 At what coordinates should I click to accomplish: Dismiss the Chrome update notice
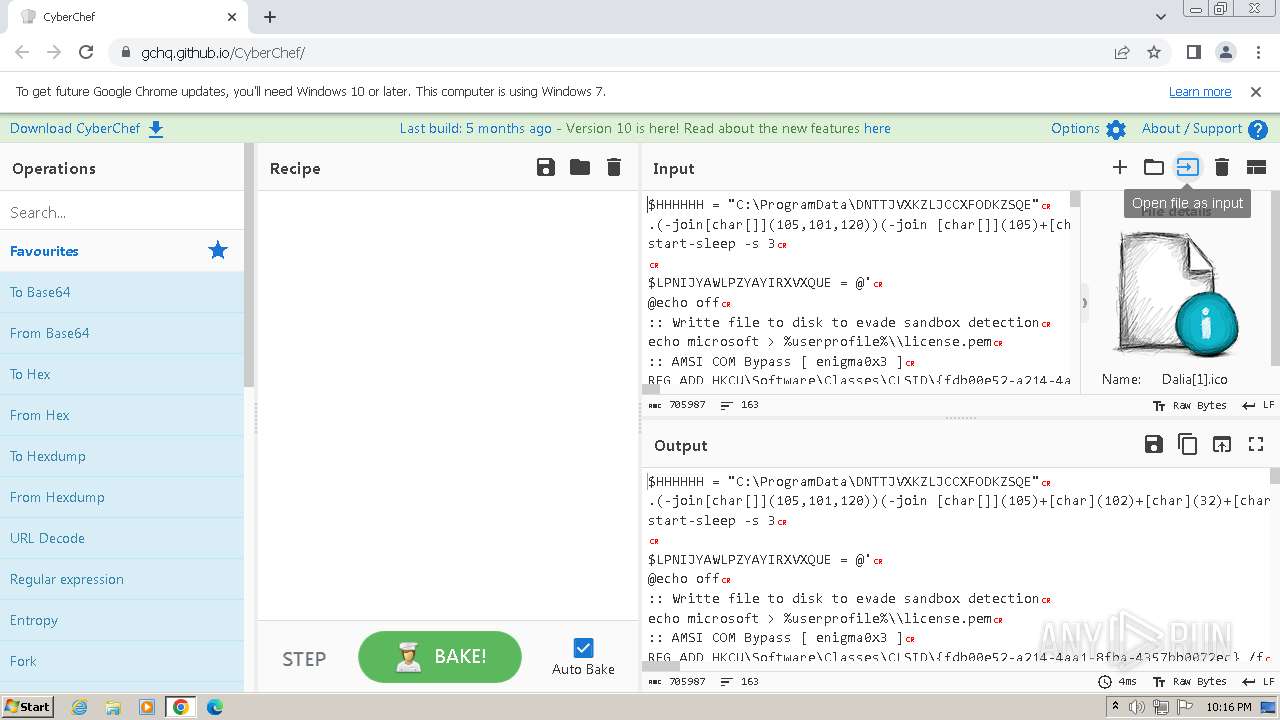click(1256, 91)
